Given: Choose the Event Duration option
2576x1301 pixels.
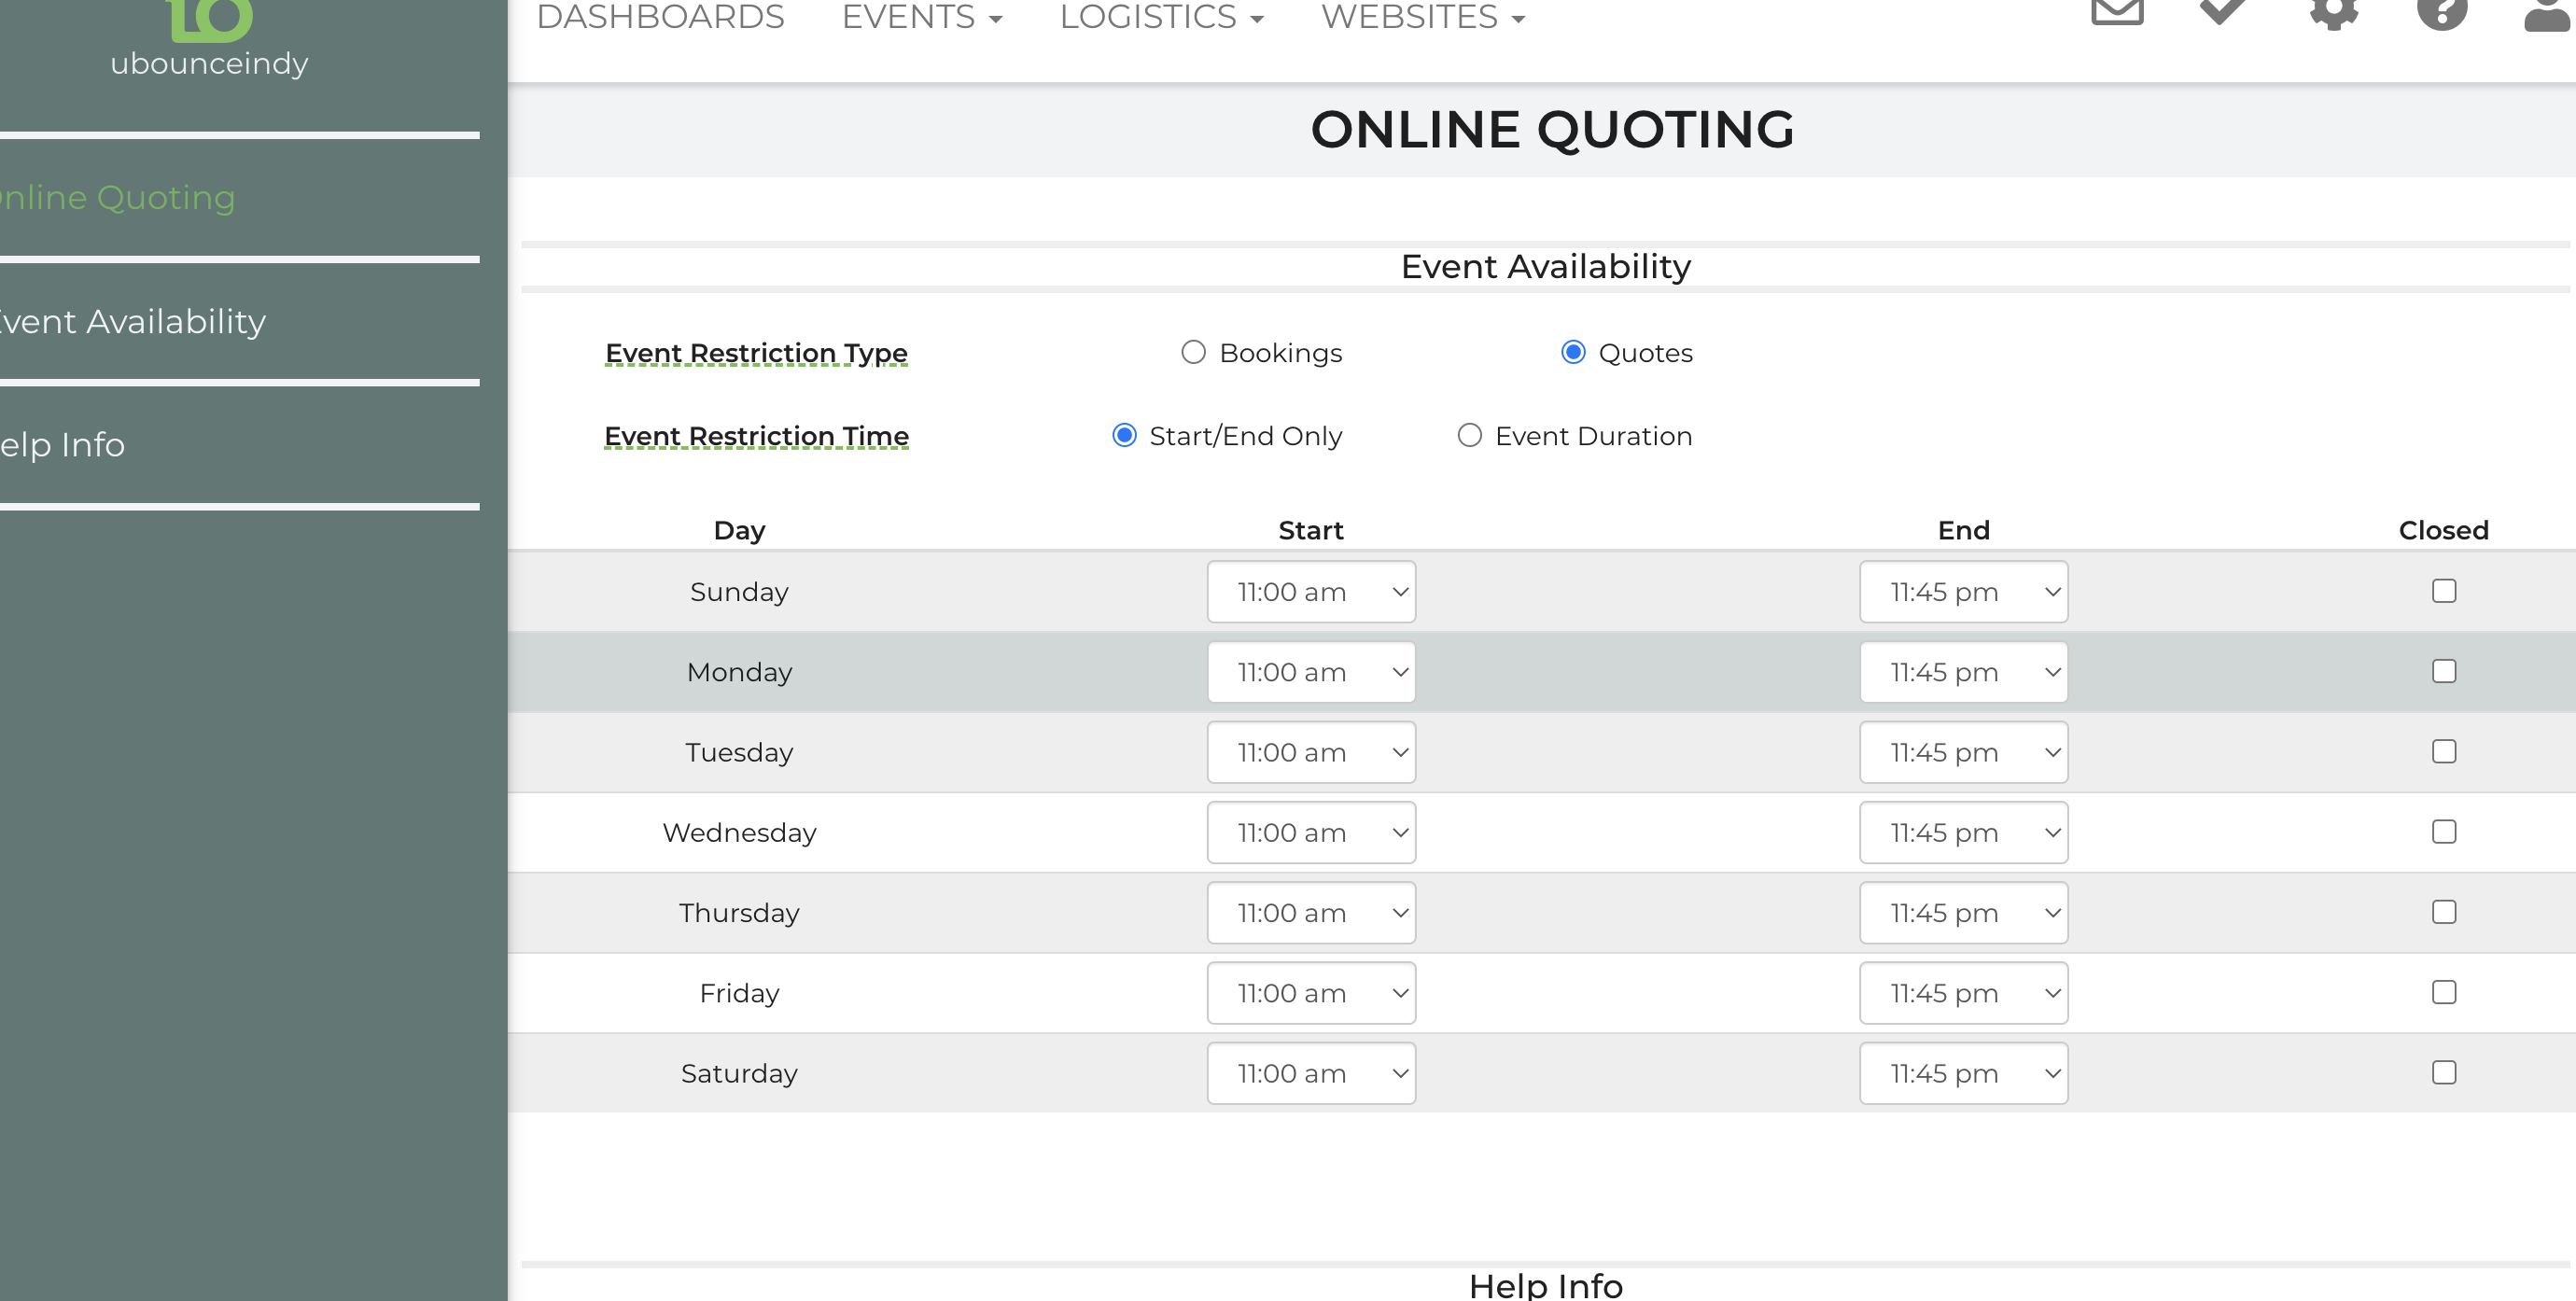Looking at the screenshot, I should (1469, 435).
